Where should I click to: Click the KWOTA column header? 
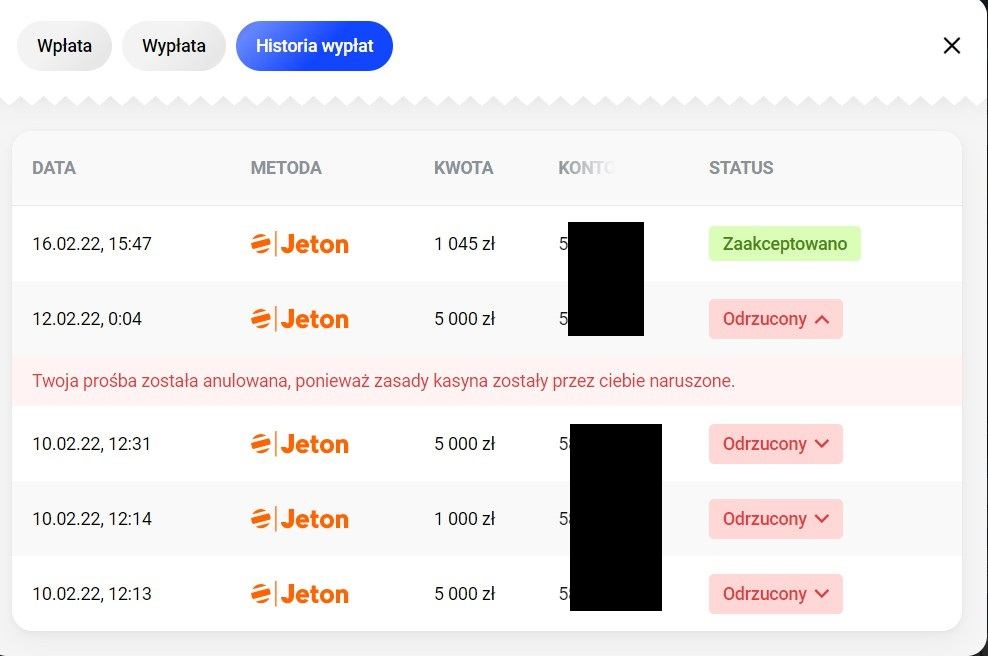tap(463, 168)
